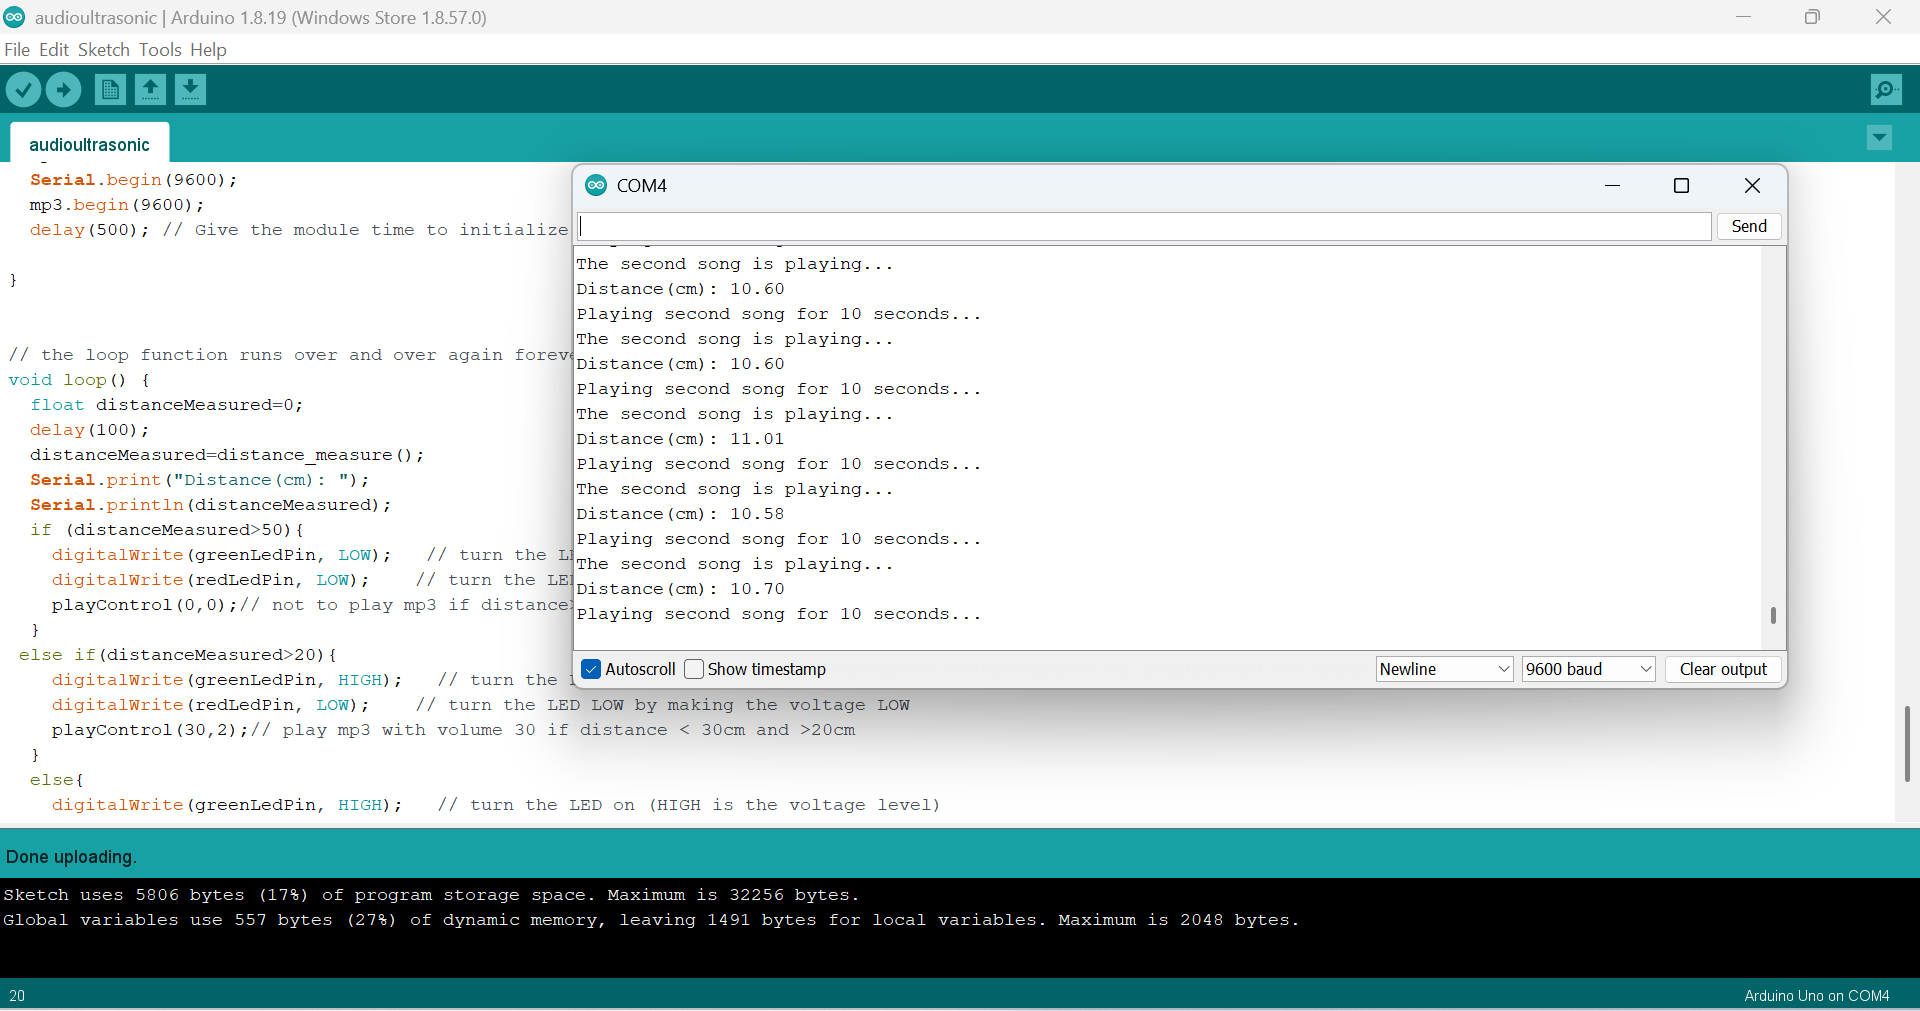Select the audioultrasonic sketch tab
1920x1011 pixels.
(89, 144)
